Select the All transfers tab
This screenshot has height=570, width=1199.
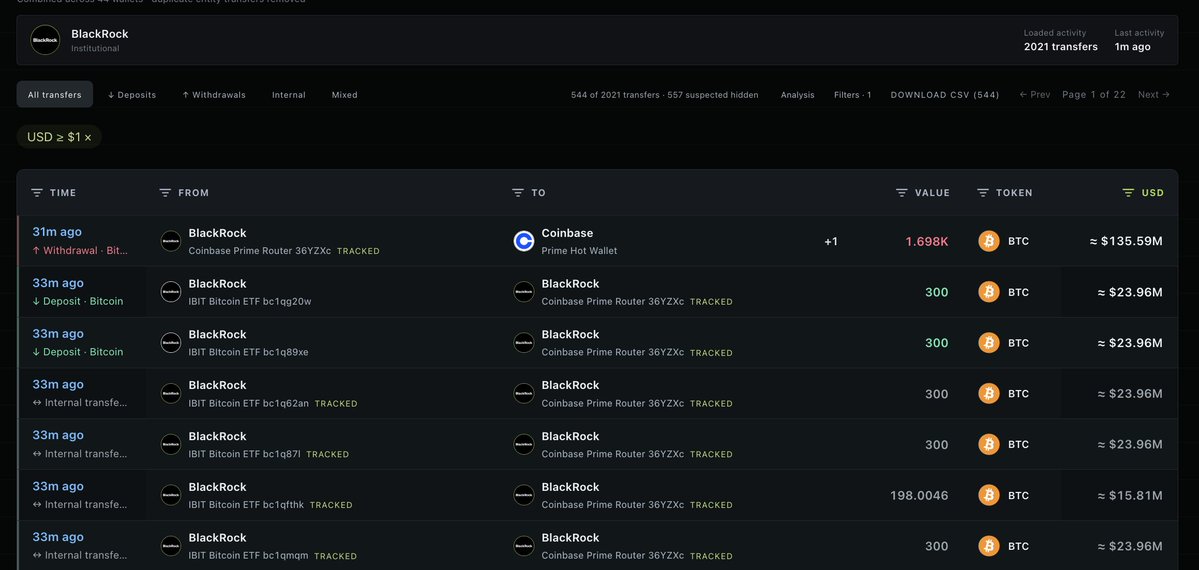tap(55, 95)
